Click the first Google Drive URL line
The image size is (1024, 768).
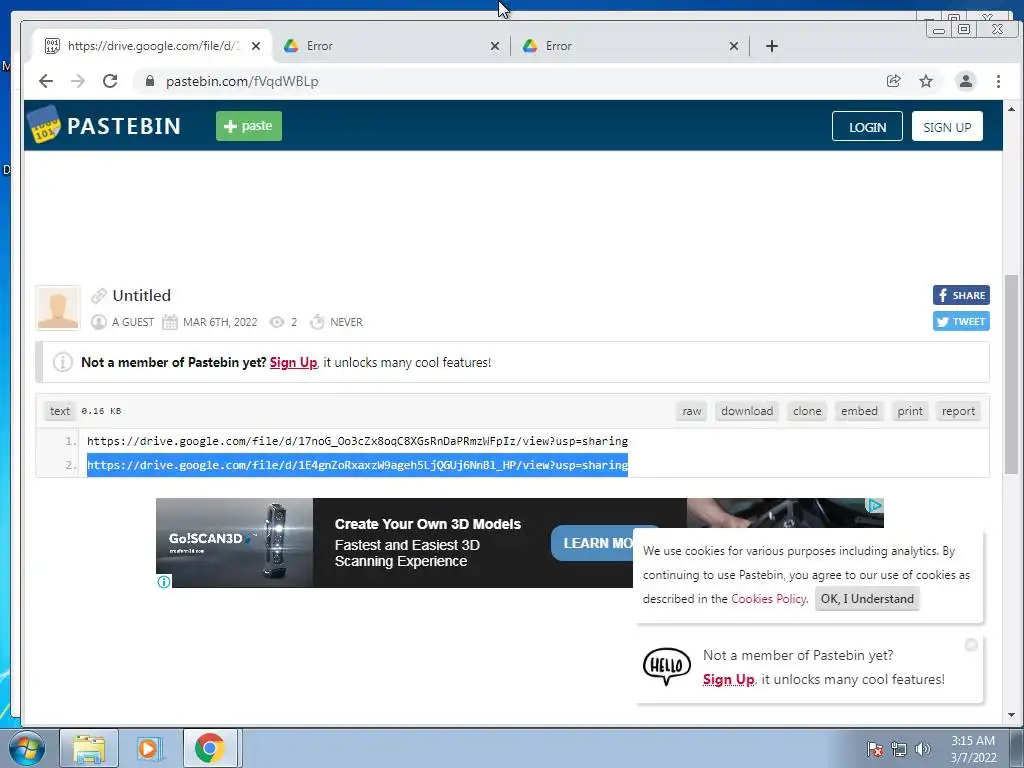[x=357, y=441]
